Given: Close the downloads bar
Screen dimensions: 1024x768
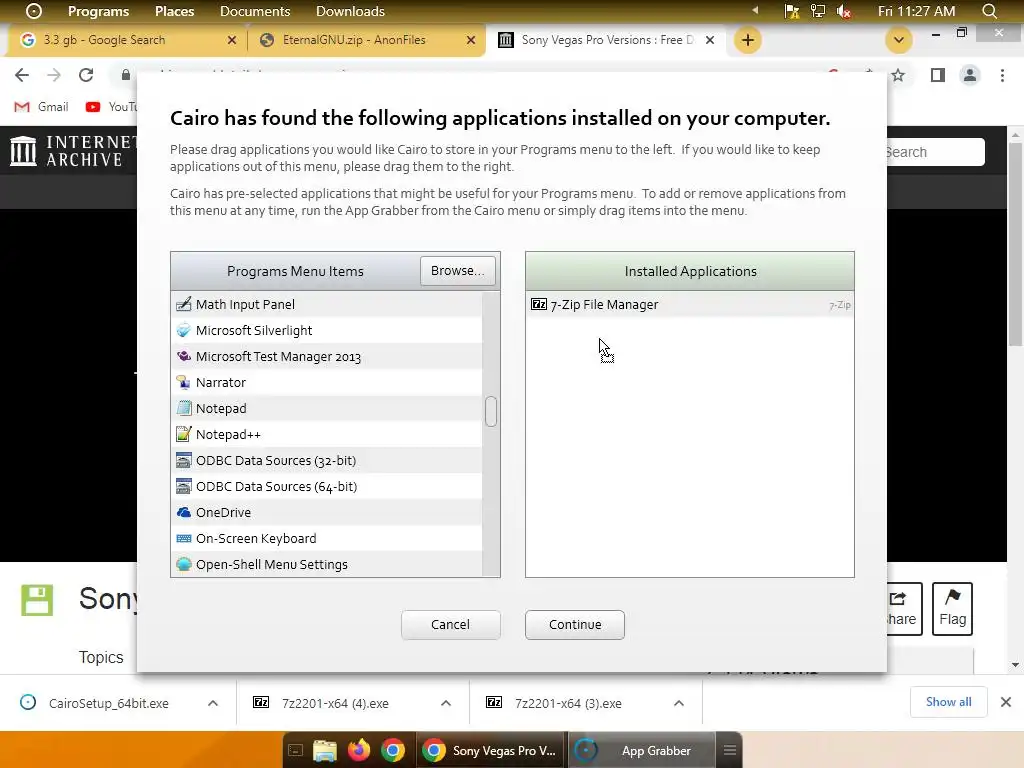Looking at the screenshot, I should (x=1006, y=702).
